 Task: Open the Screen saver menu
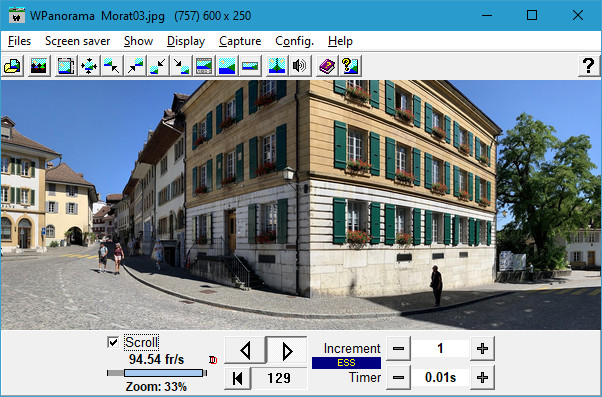point(78,41)
